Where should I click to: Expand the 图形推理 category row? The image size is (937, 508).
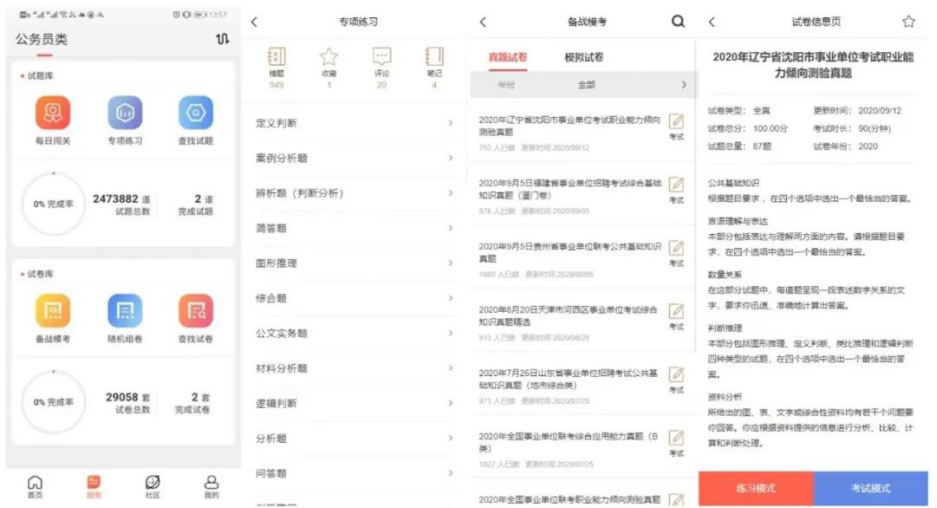click(354, 264)
